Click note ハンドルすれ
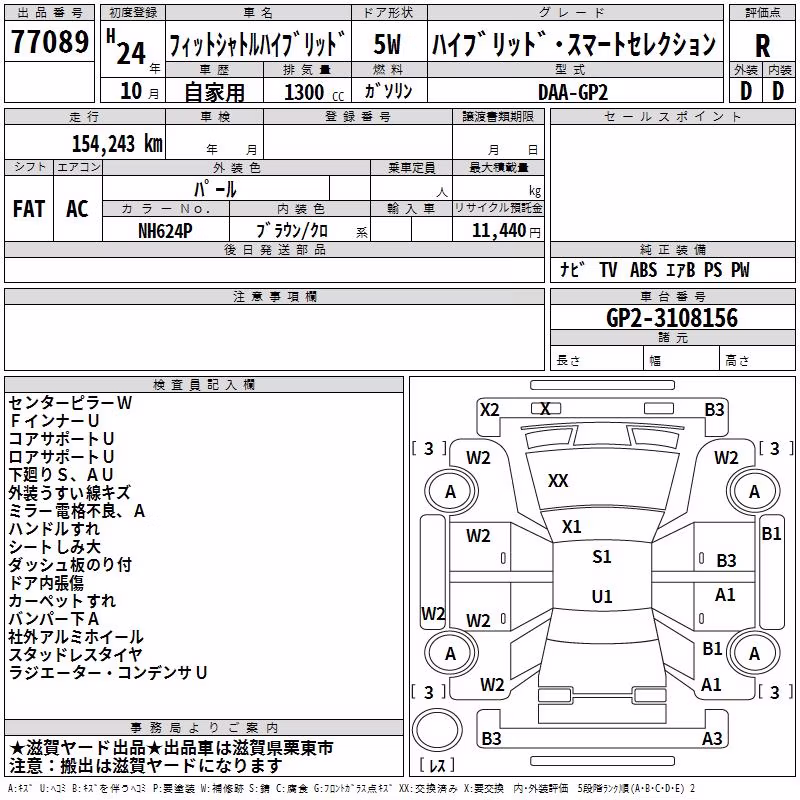800x800 pixels. pyautogui.click(x=54, y=529)
